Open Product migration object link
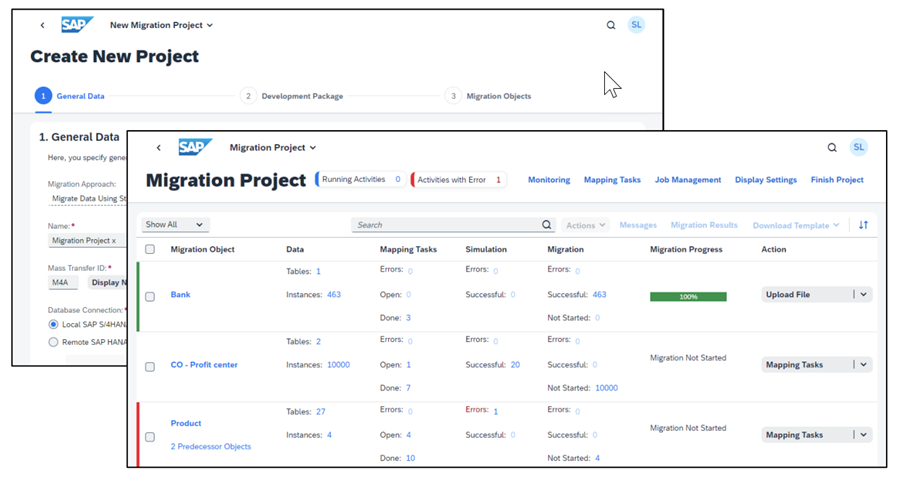 point(186,423)
